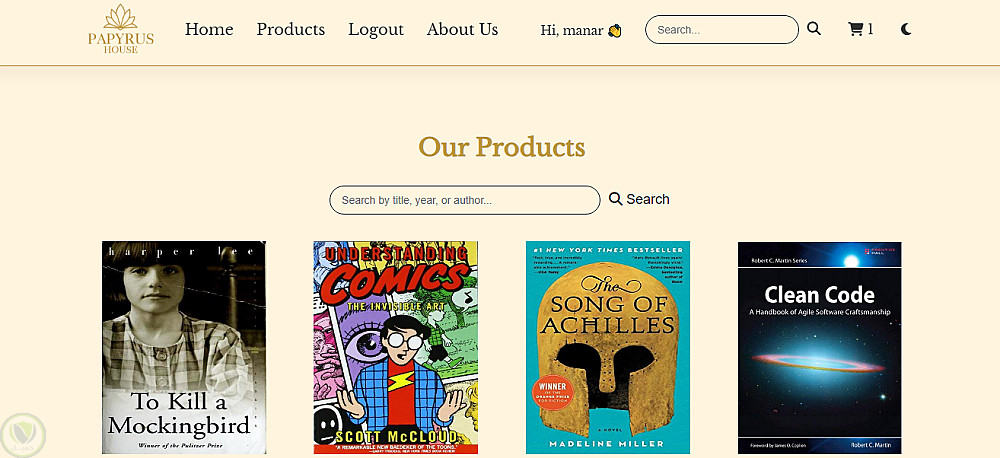View The Song of Achilles cover
Viewport: 1000px width, 458px height.
[x=608, y=347]
